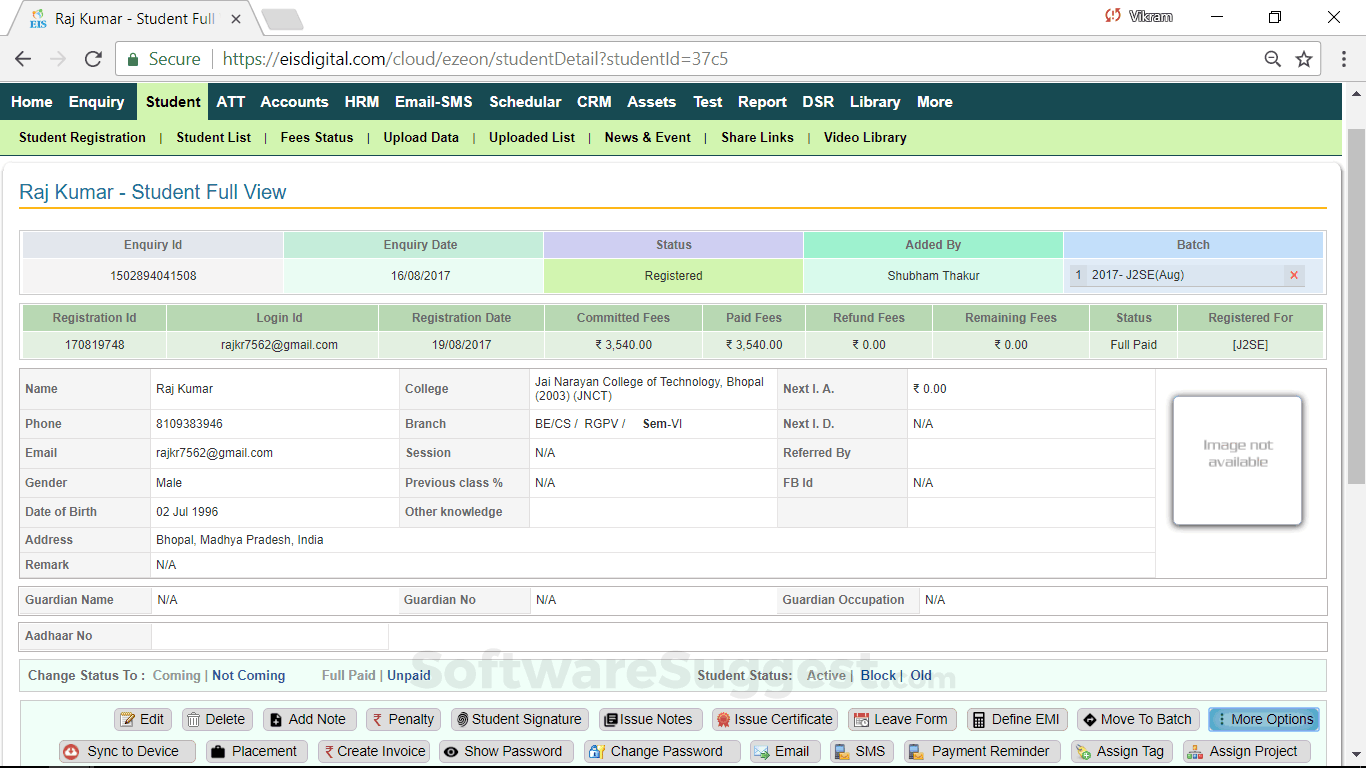Open a new browser tab
The image size is (1366, 768).
(283, 19)
